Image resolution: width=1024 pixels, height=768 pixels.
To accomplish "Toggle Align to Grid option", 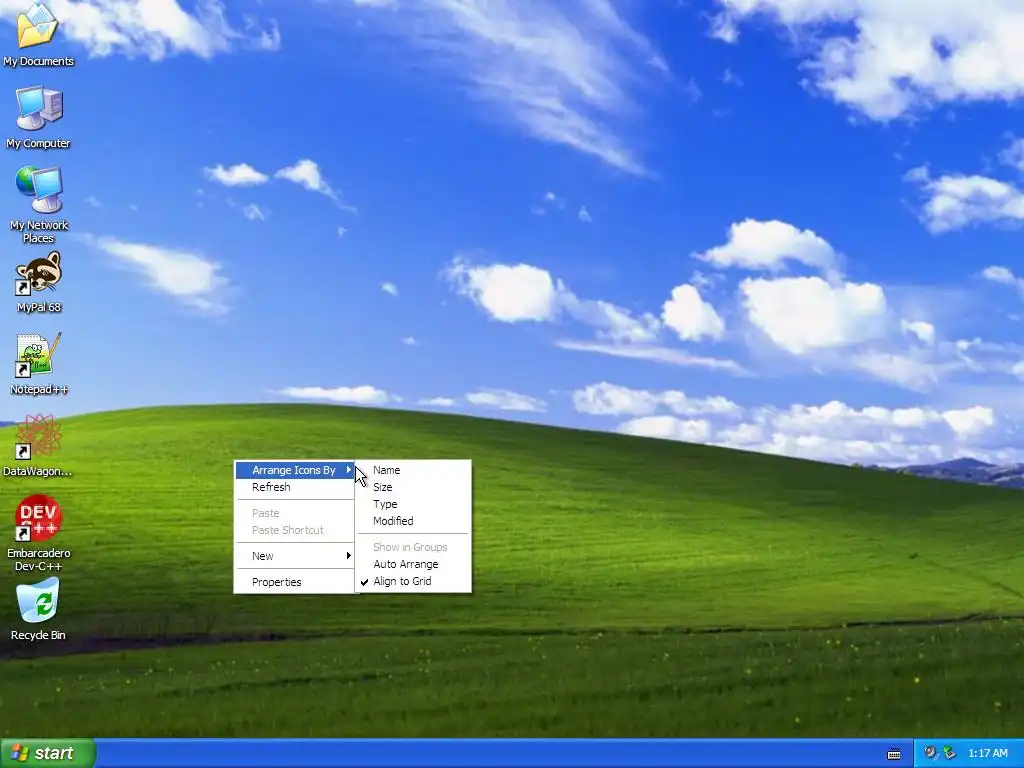I will [x=413, y=581].
